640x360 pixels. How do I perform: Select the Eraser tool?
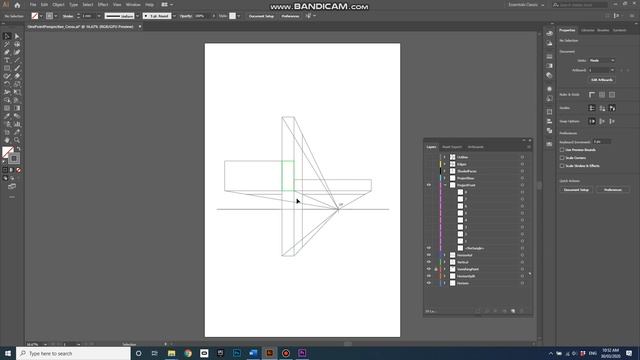pos(17,76)
